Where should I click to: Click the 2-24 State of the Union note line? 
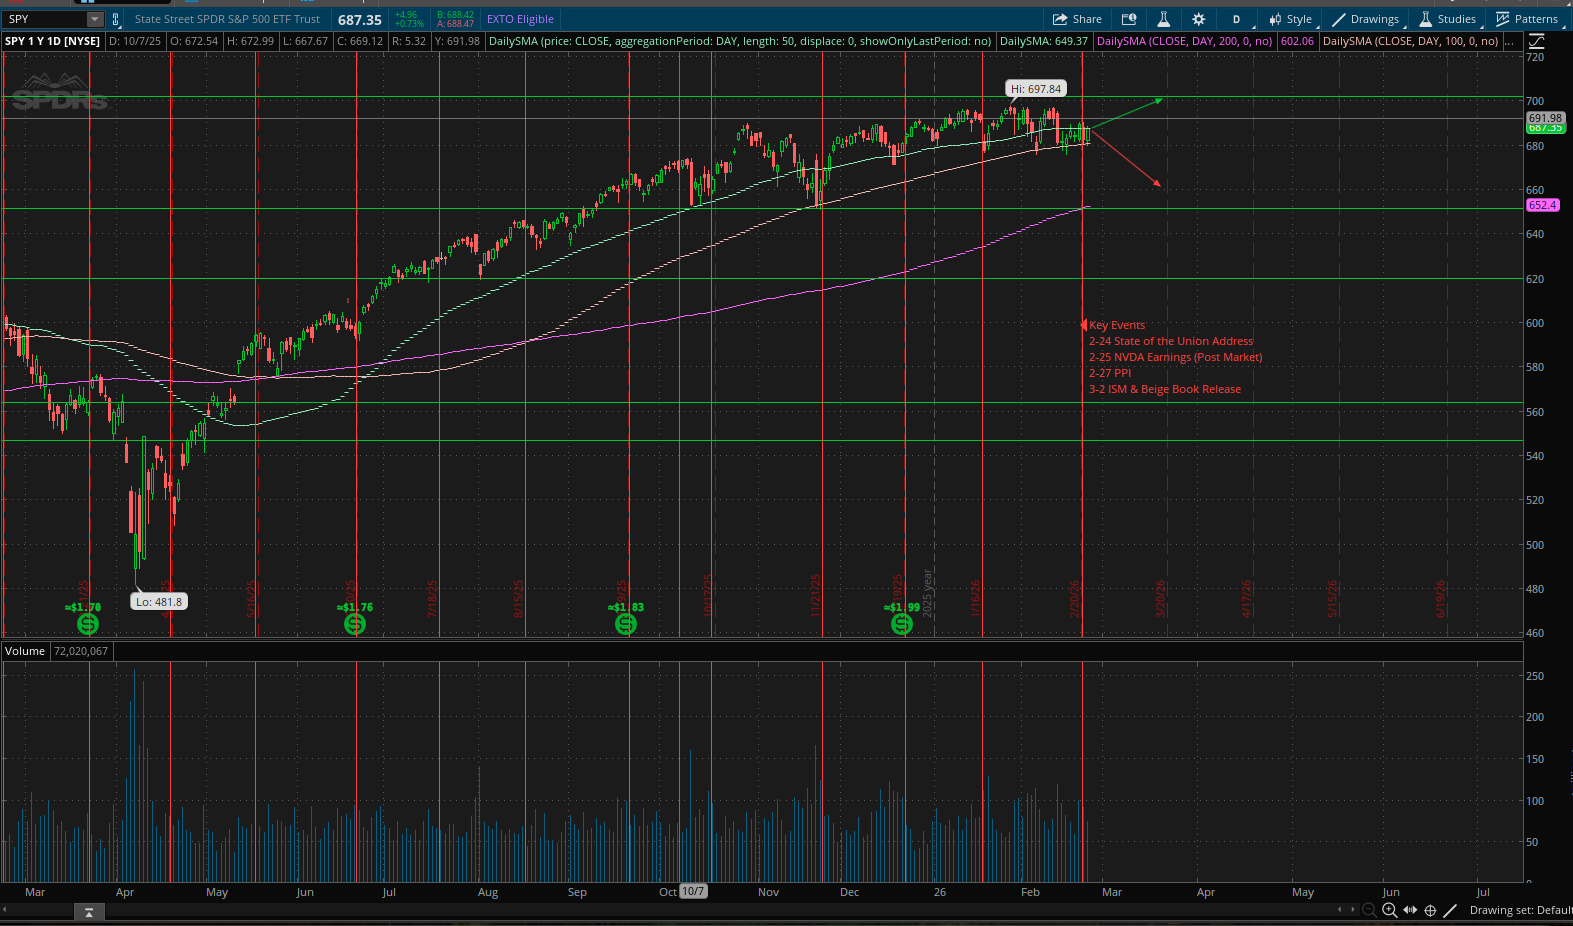pyautogui.click(x=1171, y=341)
